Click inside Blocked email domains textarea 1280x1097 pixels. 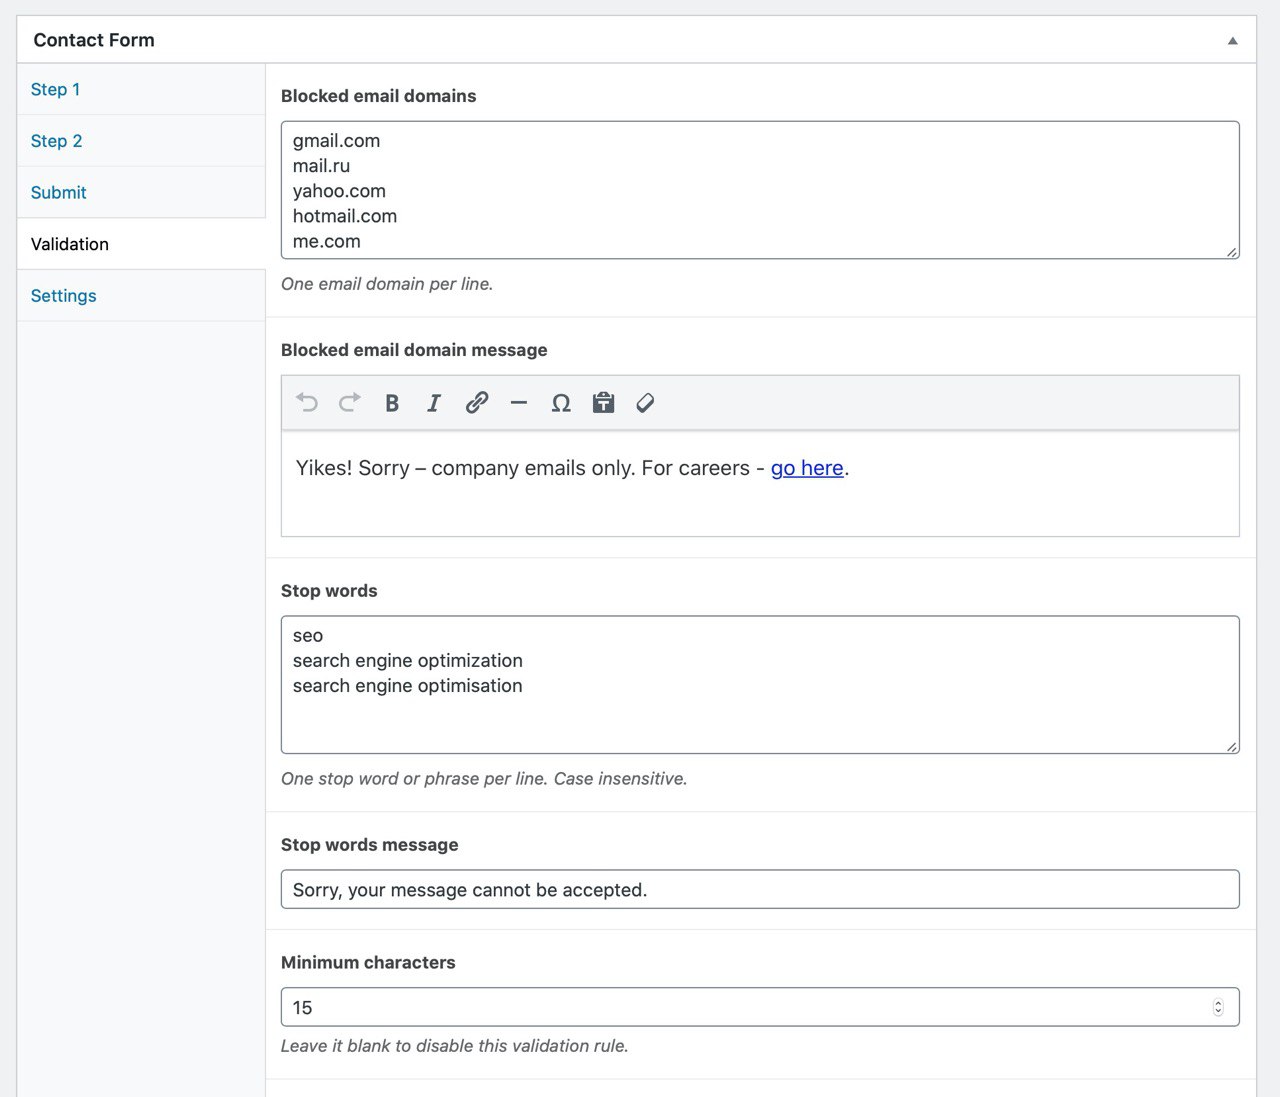pos(760,190)
